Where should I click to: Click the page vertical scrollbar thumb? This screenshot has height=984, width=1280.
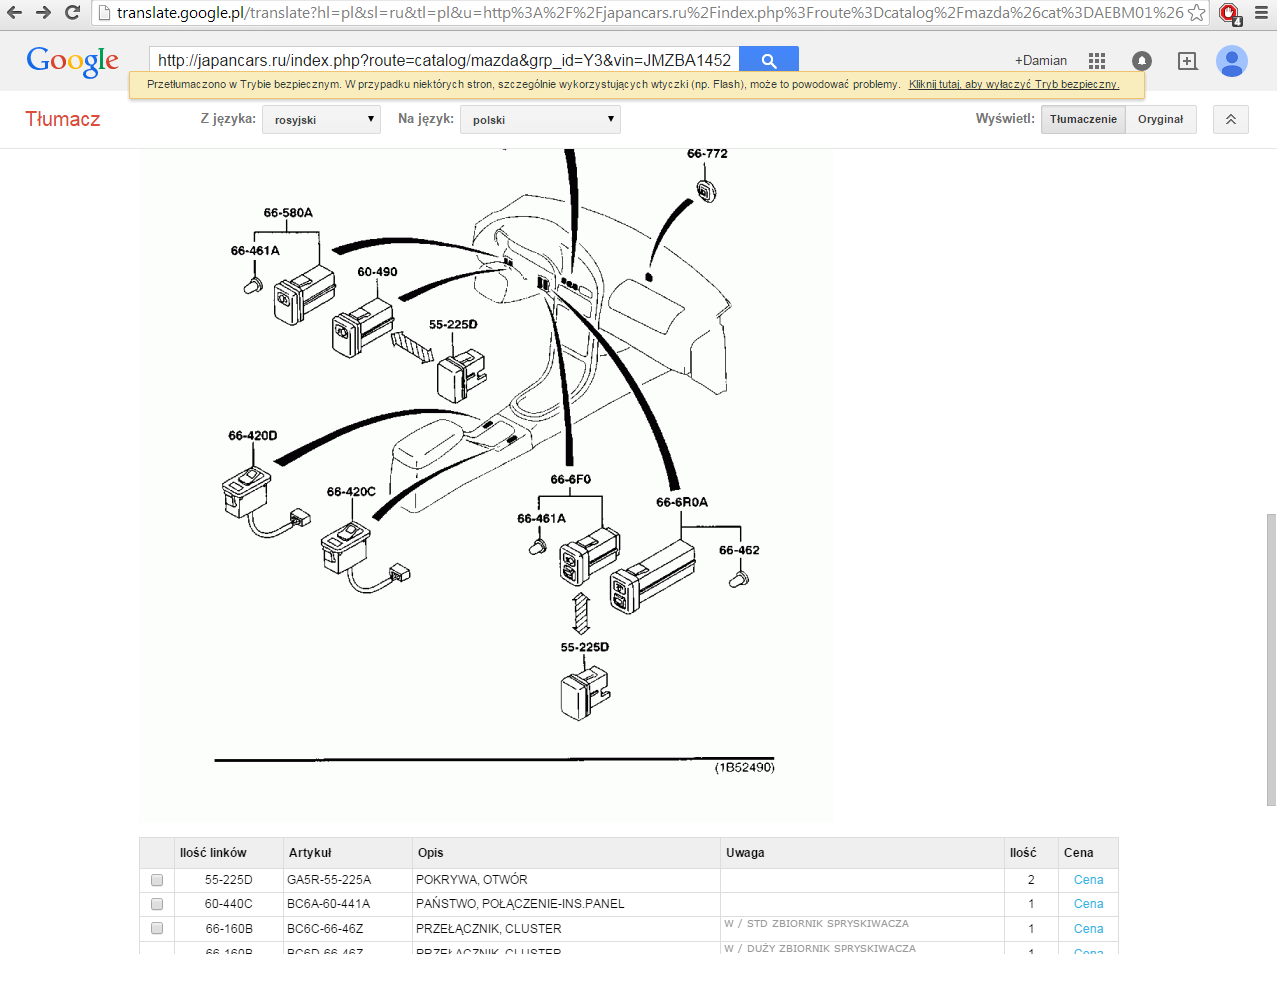(1271, 660)
